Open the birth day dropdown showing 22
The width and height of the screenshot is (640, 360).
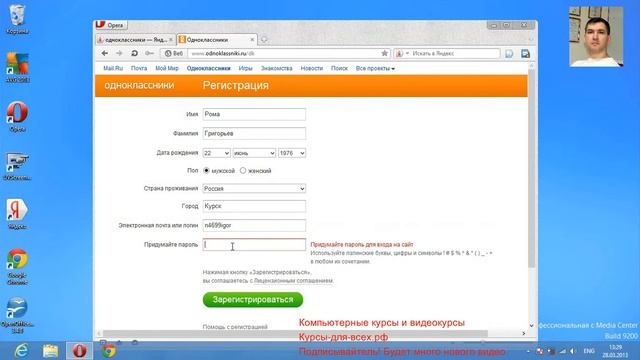coord(216,153)
